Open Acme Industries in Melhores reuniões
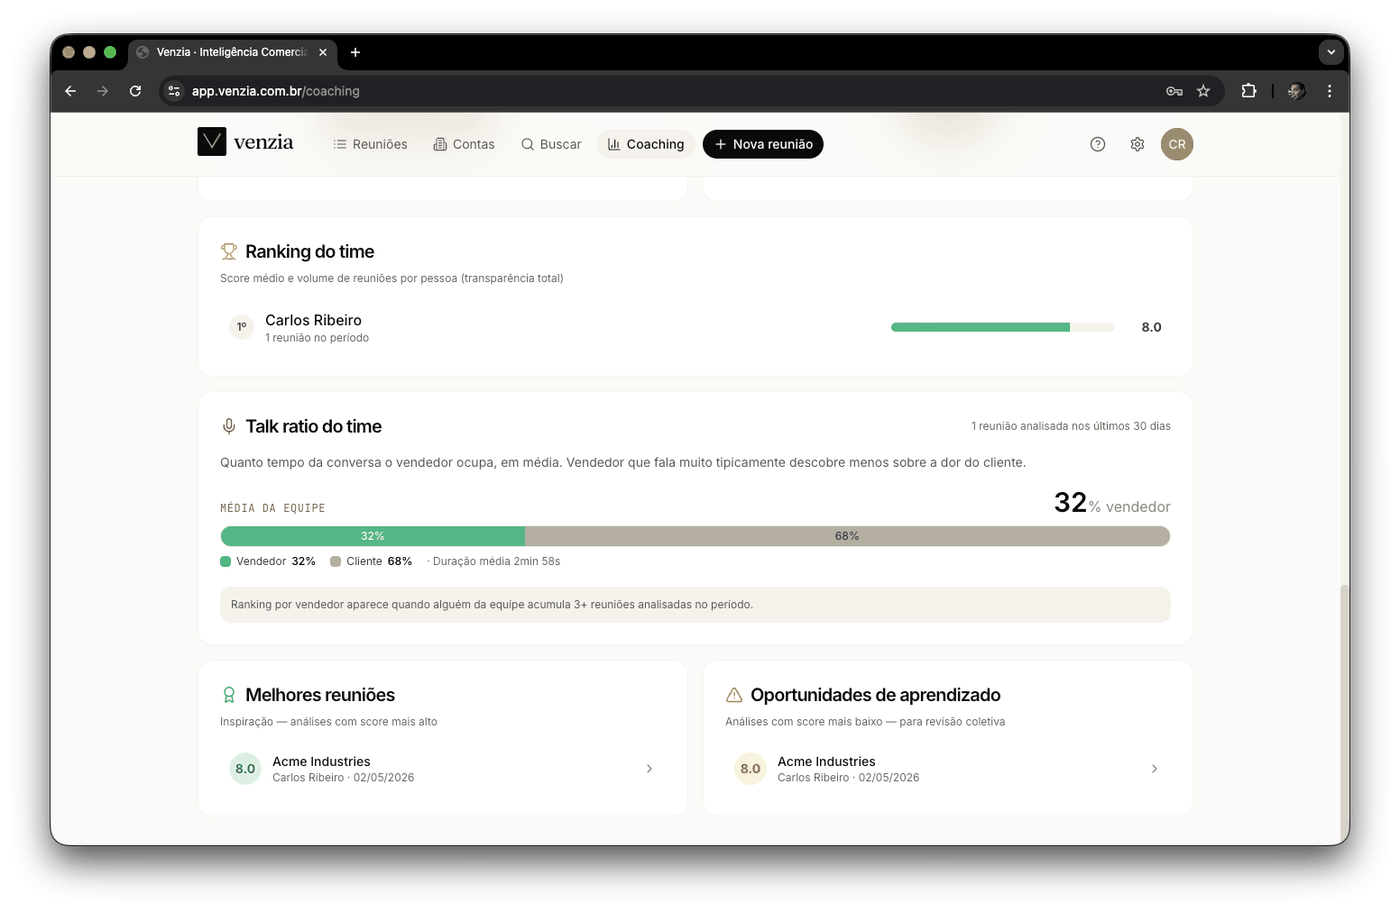 pyautogui.click(x=442, y=769)
